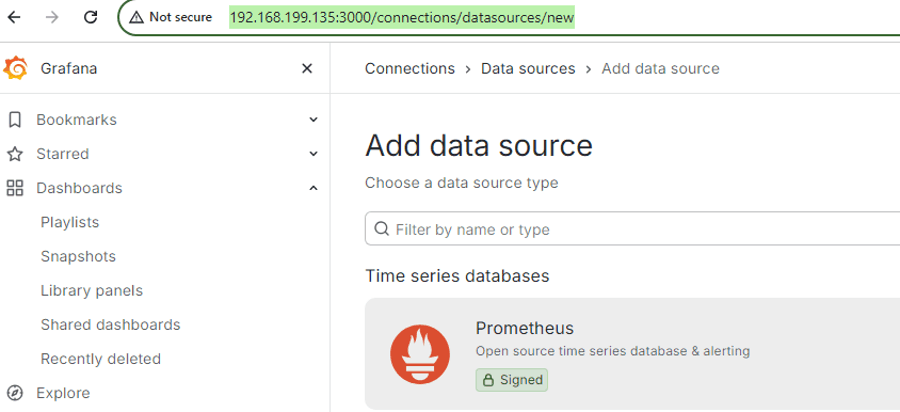900x412 pixels.
Task: Open Bookmarks in the sidebar
Action: coord(76,120)
